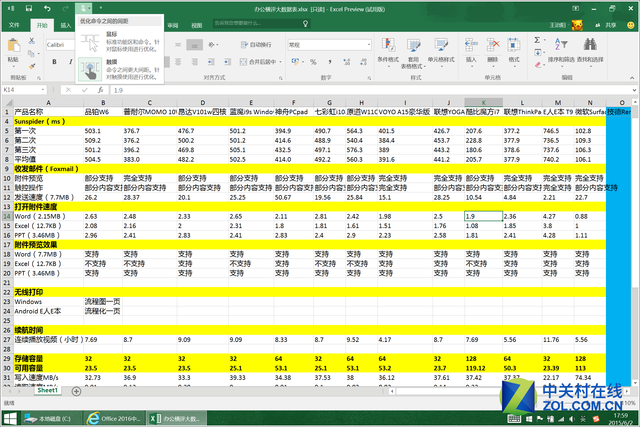Add a new sheet with plus icon
This screenshot has height=427, width=640.
pyautogui.click(x=76, y=391)
